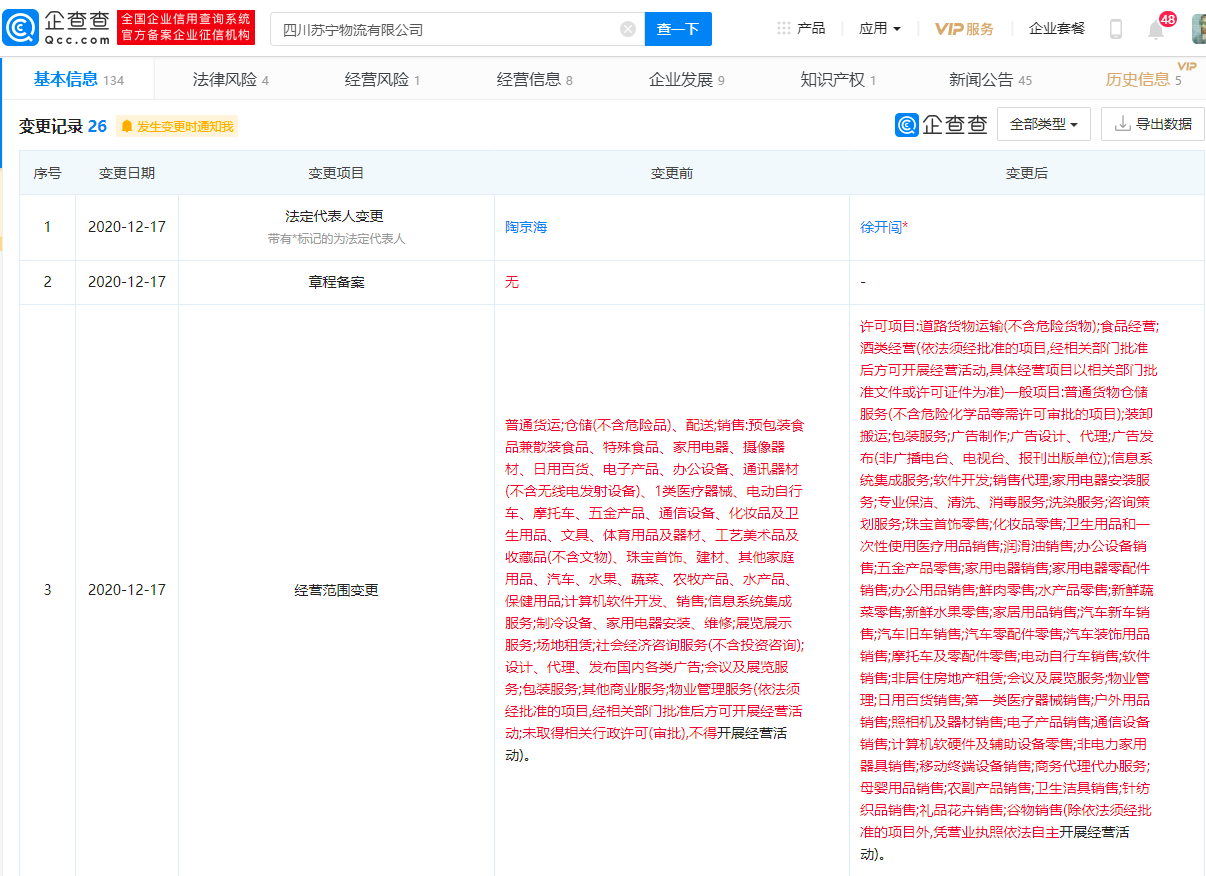Open notifications bell icon
Image resolution: width=1206 pixels, height=876 pixels.
coord(1156,30)
